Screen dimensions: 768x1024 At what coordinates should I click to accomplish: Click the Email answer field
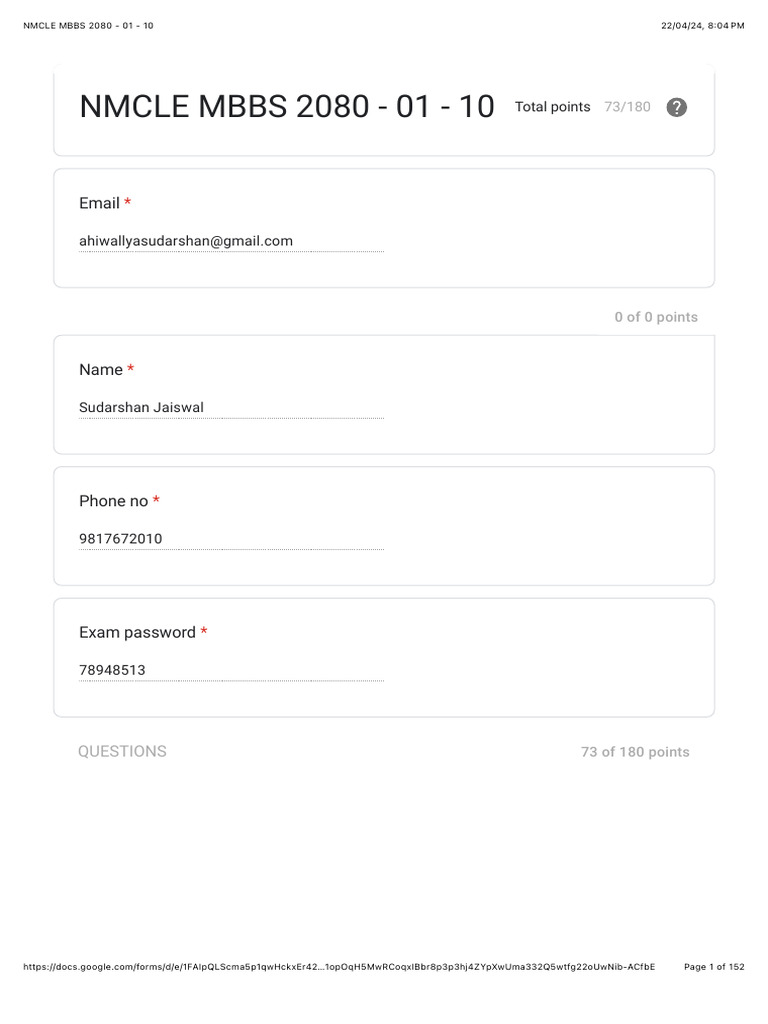tap(231, 241)
